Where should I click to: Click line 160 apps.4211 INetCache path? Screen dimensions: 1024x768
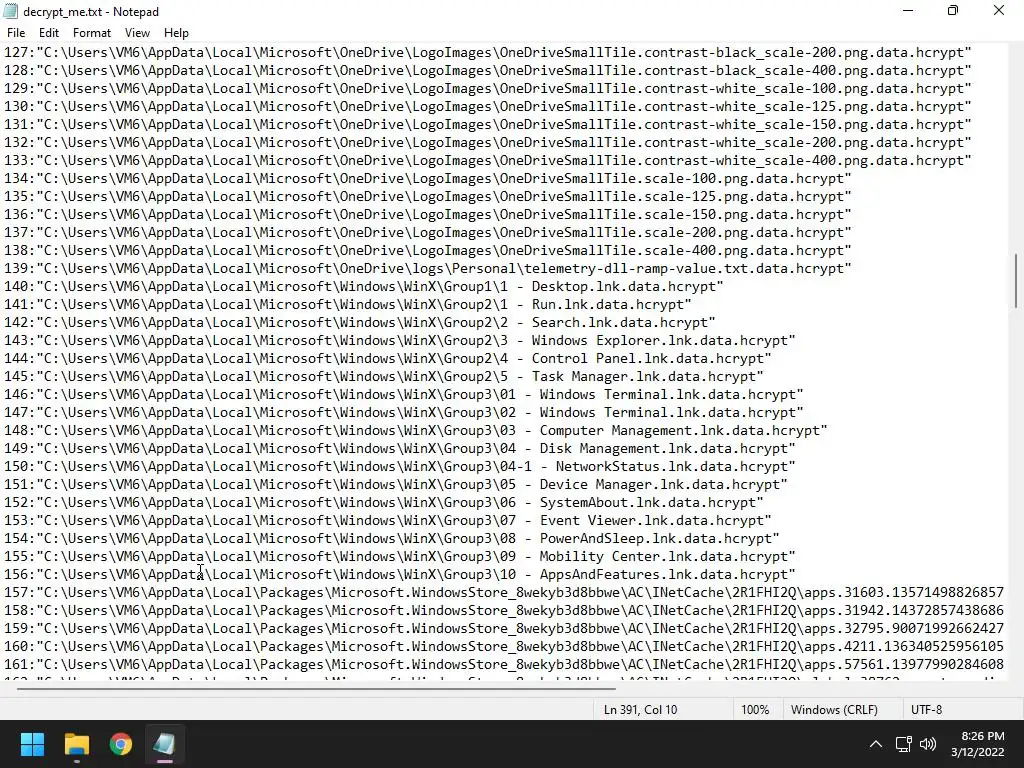click(504, 647)
